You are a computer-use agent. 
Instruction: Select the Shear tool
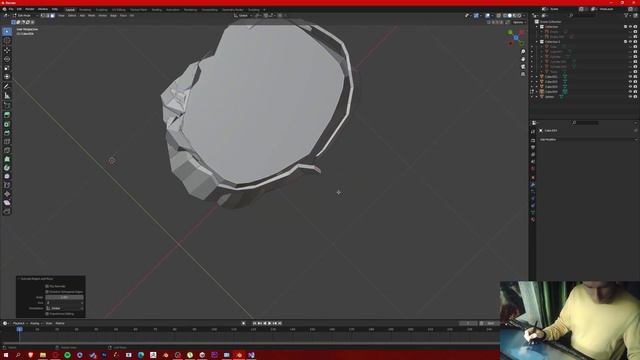7,203
